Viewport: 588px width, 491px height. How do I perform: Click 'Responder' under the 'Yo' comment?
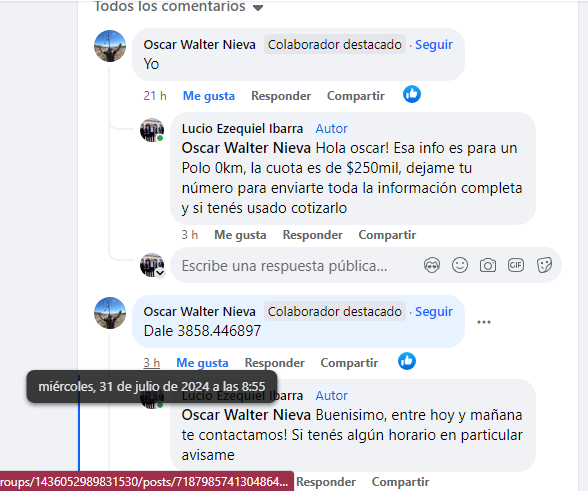pyautogui.click(x=281, y=96)
